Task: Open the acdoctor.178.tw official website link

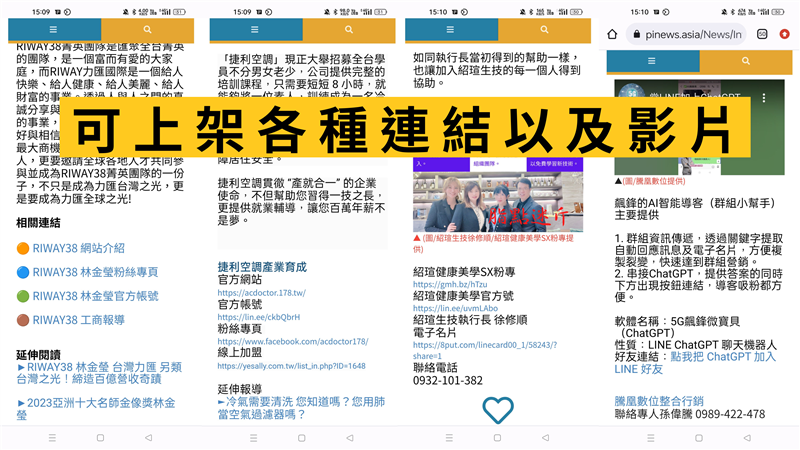Action: 261,293
